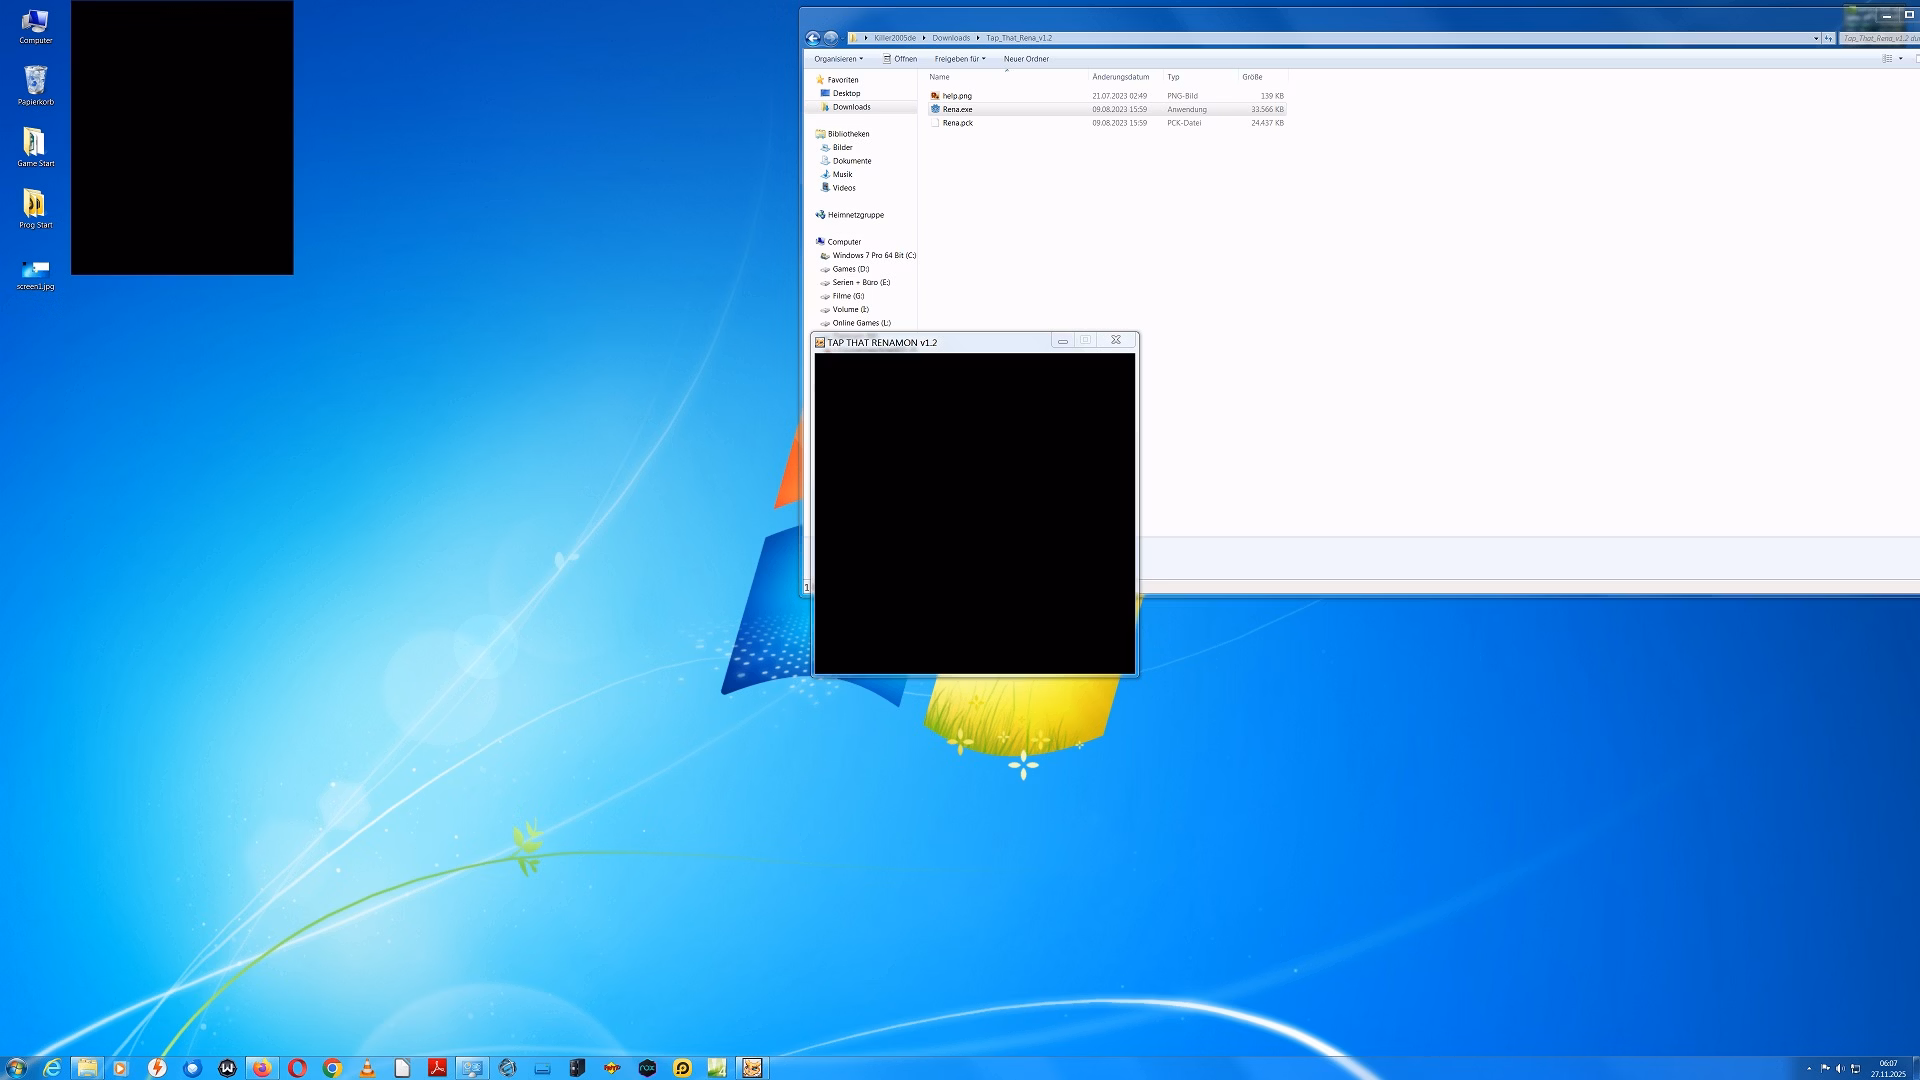This screenshot has width=1920, height=1080.
Task: Open Firefox from the taskbar
Action: pos(262,1068)
